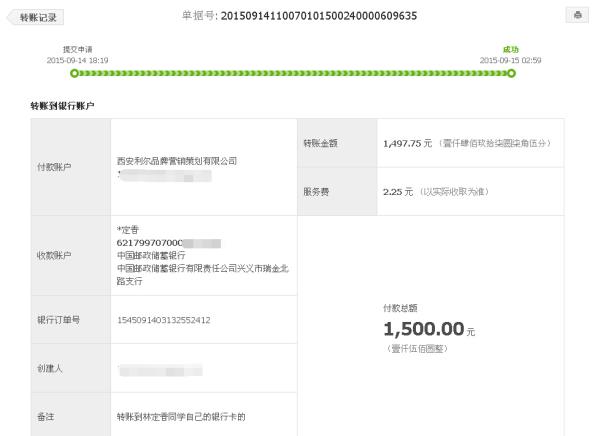Image resolution: width=600 pixels, height=436 pixels.
Task: Click the branch name 兴义市瑞金北路支行 text
Action: coord(203,274)
